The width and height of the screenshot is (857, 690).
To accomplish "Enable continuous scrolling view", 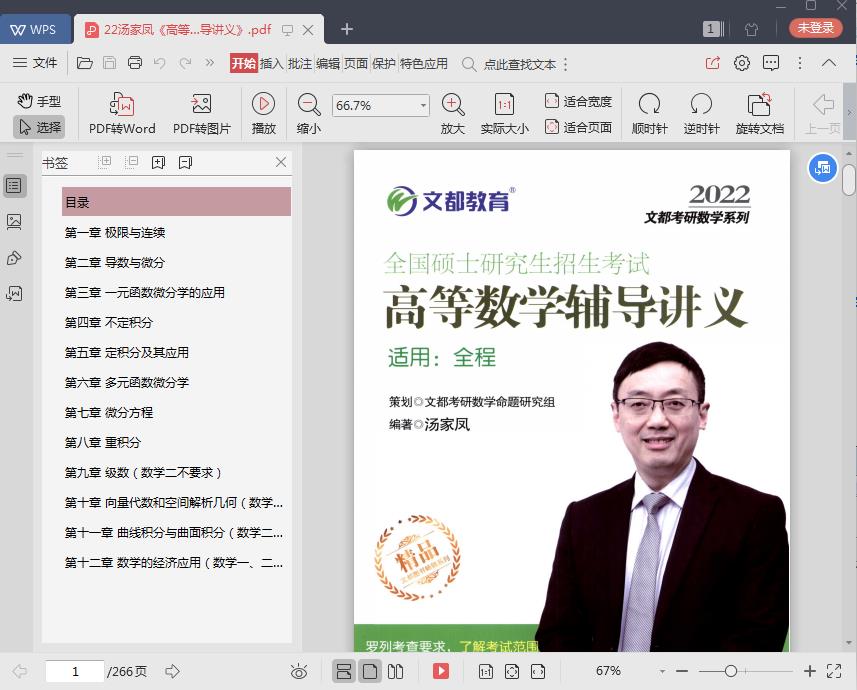I will [344, 671].
